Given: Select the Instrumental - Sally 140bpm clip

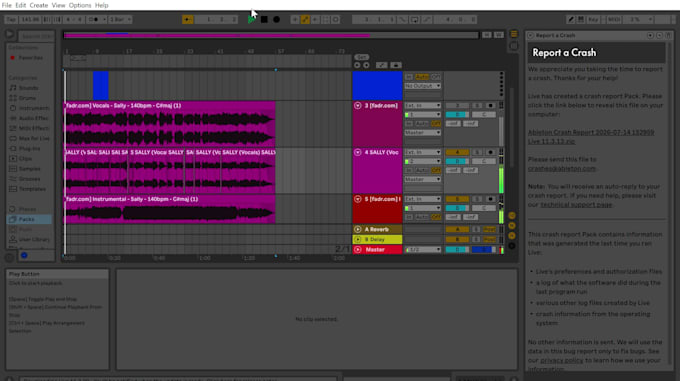Looking at the screenshot, I should pos(170,209).
